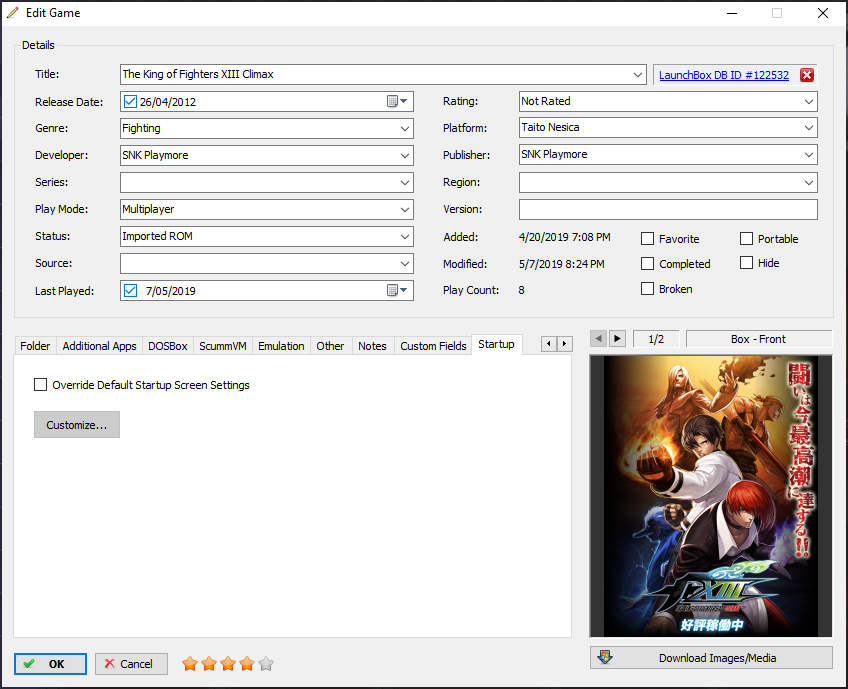Flag the game as Broken
Image resolution: width=848 pixels, height=689 pixels.
click(x=647, y=289)
